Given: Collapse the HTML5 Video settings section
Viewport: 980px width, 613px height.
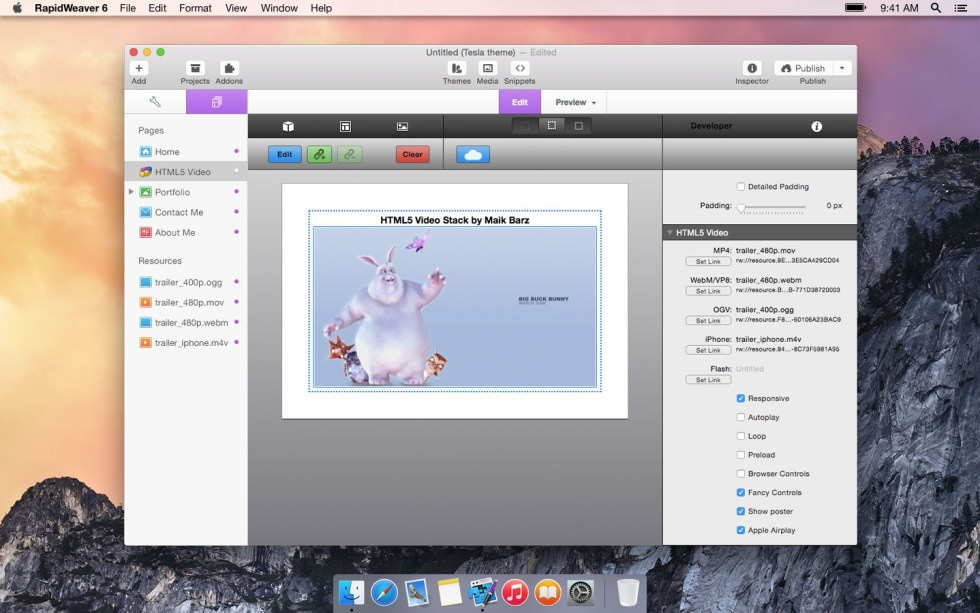Looking at the screenshot, I should (669, 232).
